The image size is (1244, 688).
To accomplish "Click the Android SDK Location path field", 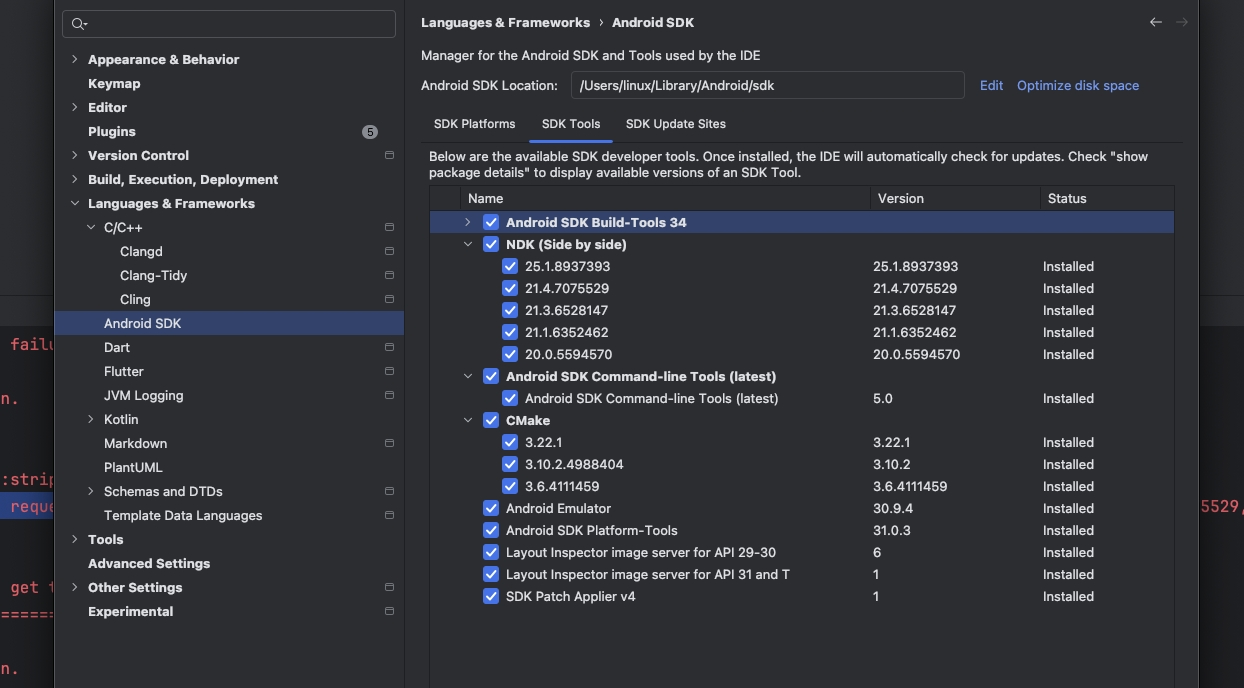I will pyautogui.click(x=768, y=86).
